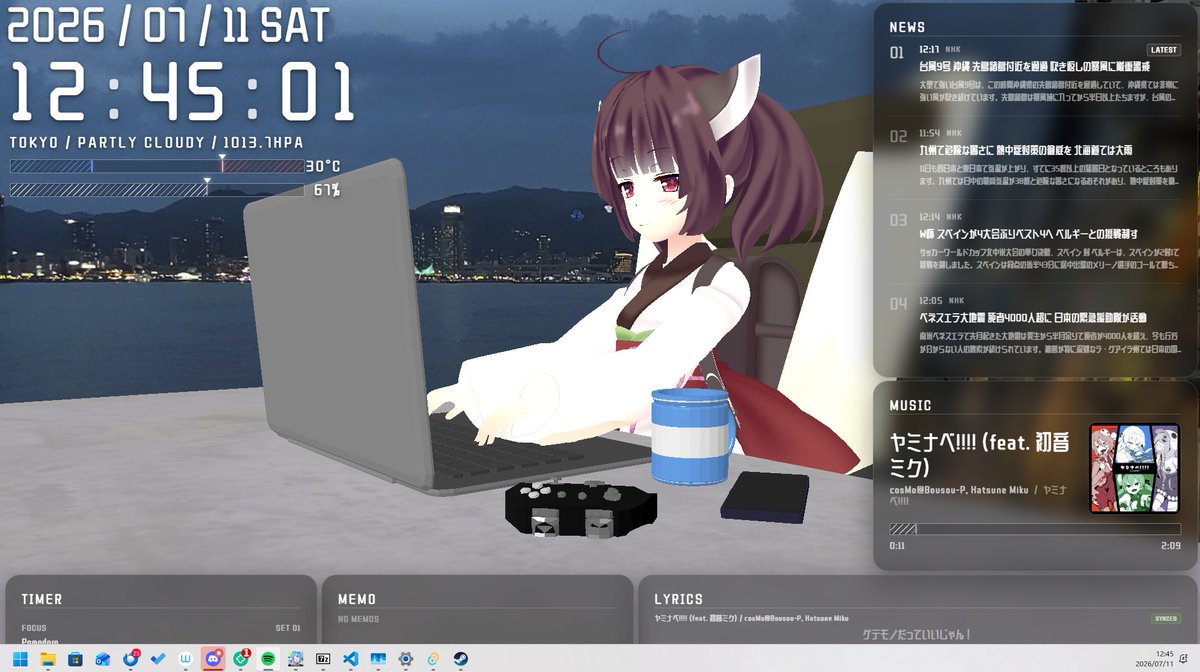Open File Explorer from the taskbar

click(x=47, y=659)
